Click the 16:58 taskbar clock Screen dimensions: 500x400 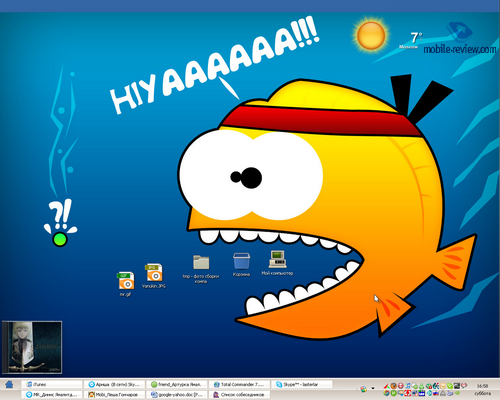(482, 386)
